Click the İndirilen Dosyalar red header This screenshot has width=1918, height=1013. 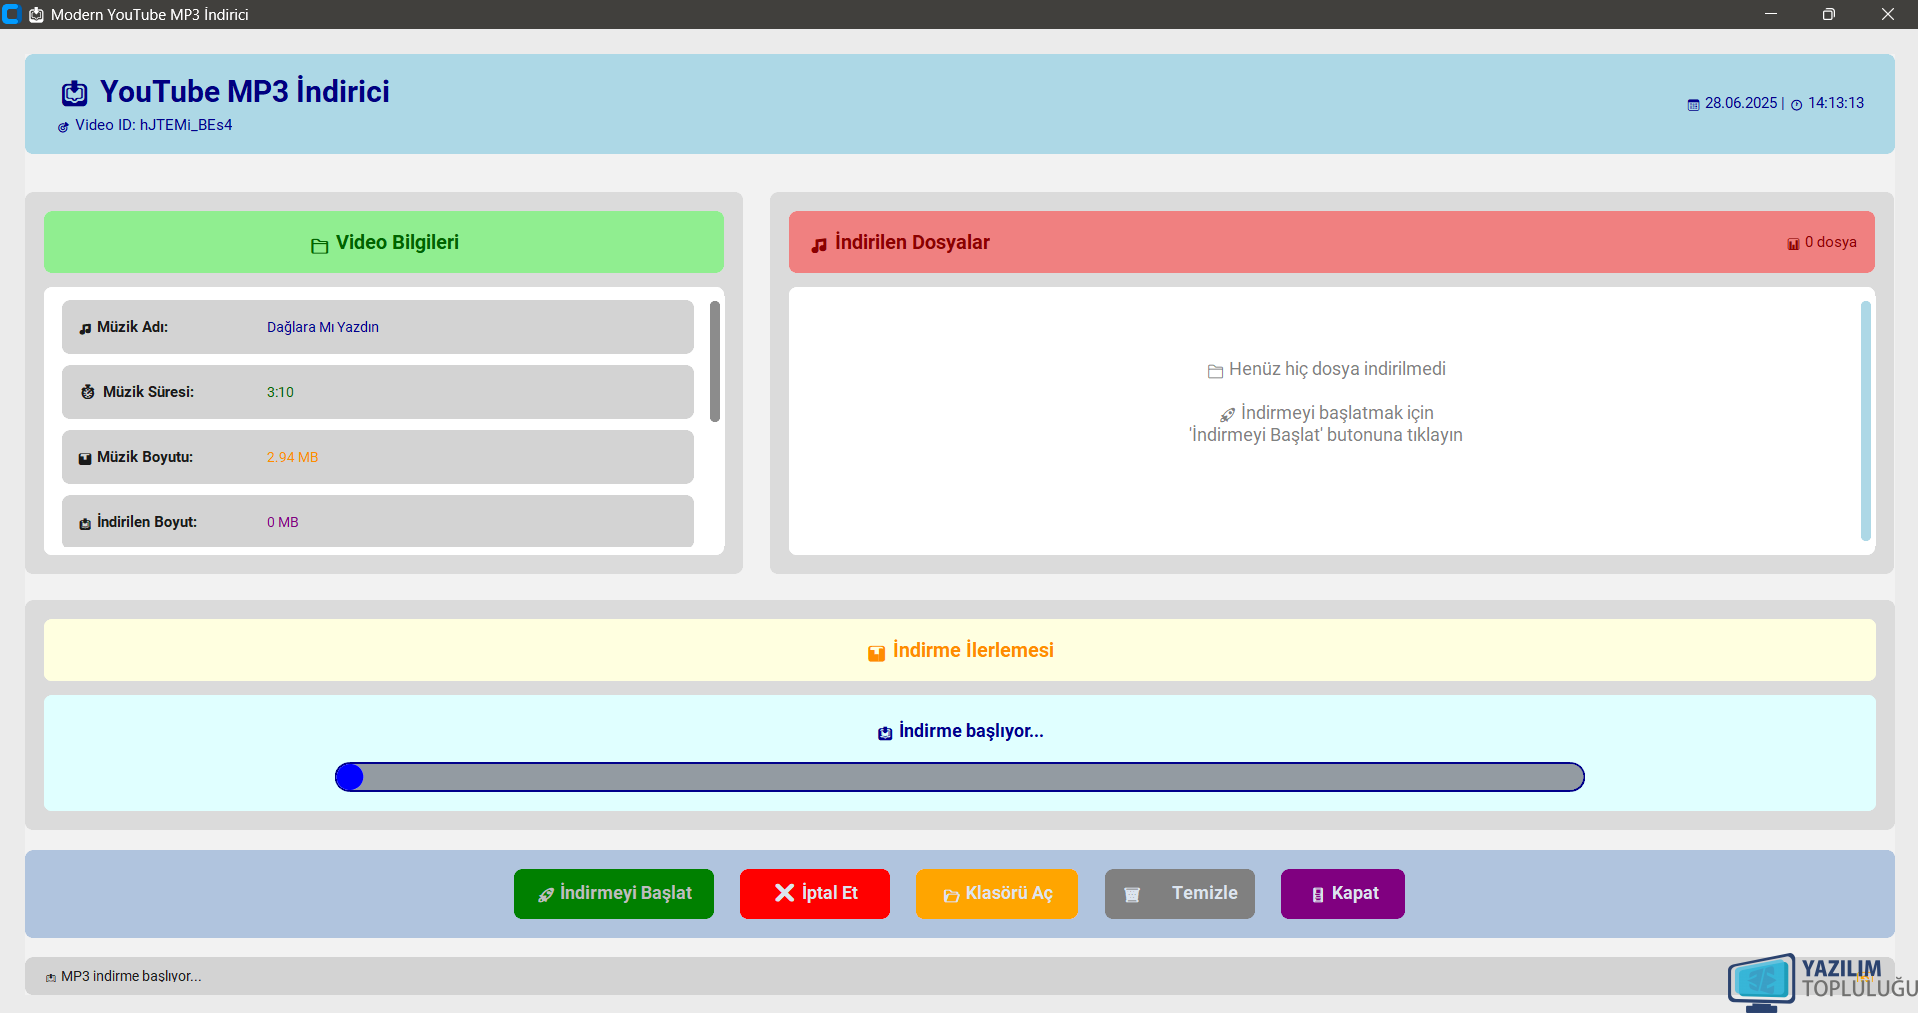pos(1332,242)
